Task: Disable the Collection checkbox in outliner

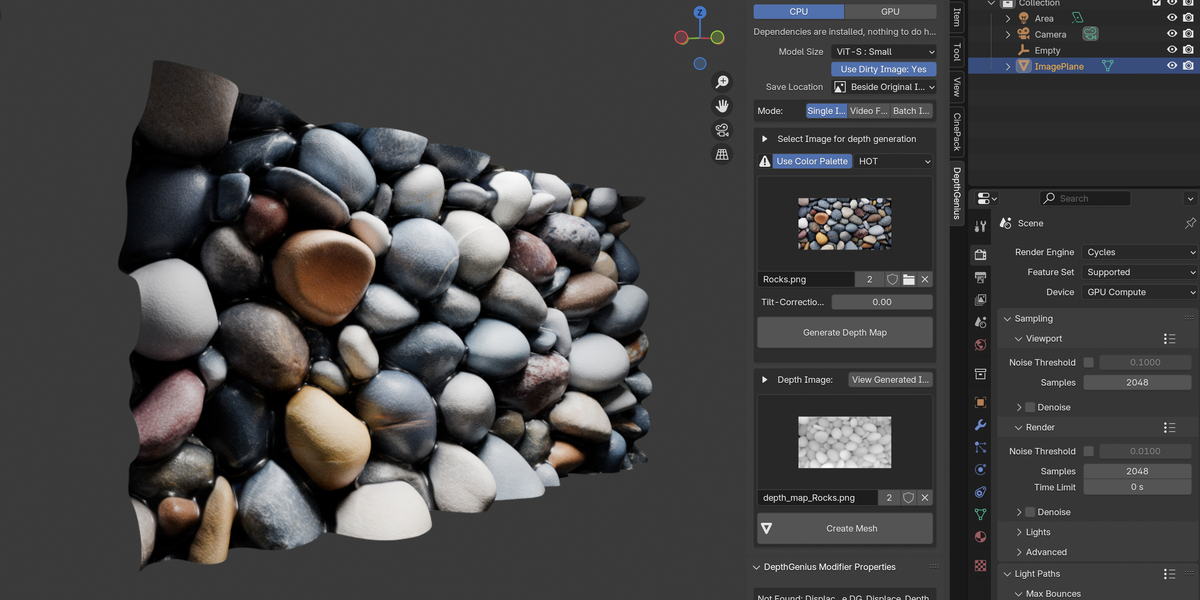Action: click(x=1156, y=3)
